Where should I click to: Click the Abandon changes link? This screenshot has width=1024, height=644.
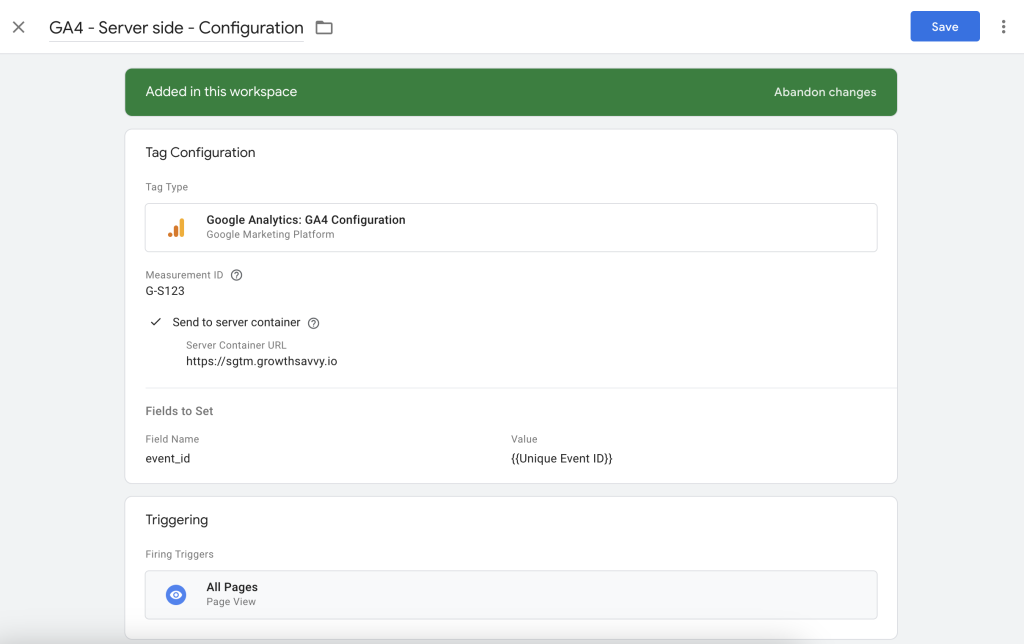point(825,92)
